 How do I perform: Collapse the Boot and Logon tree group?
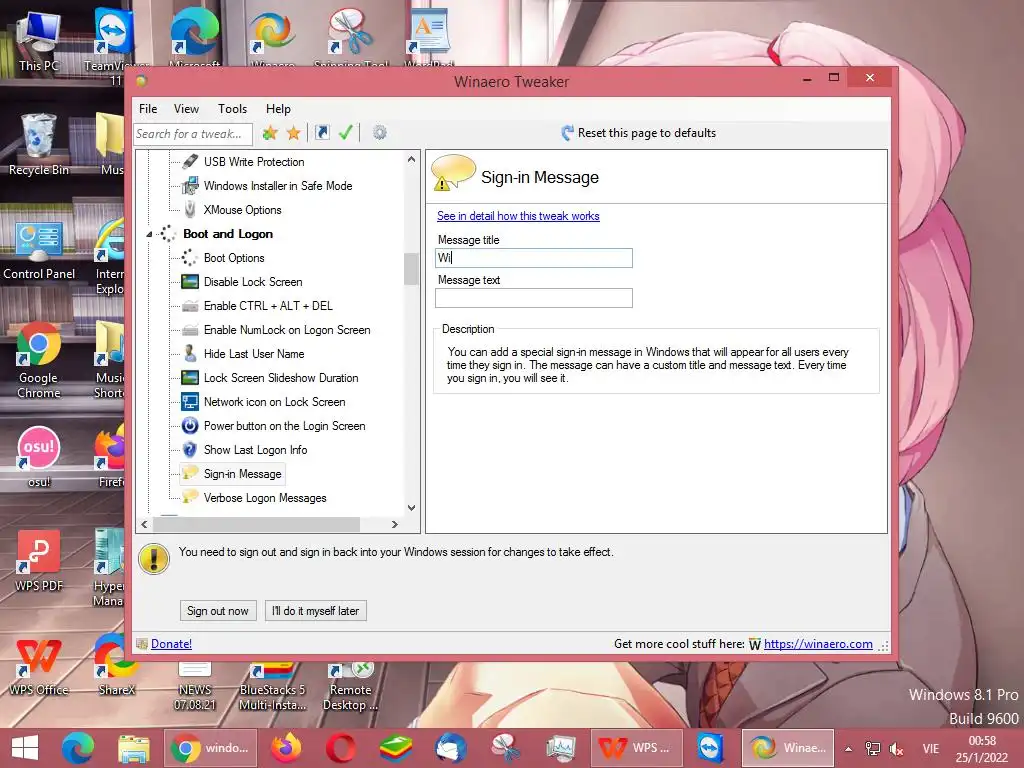tap(149, 234)
